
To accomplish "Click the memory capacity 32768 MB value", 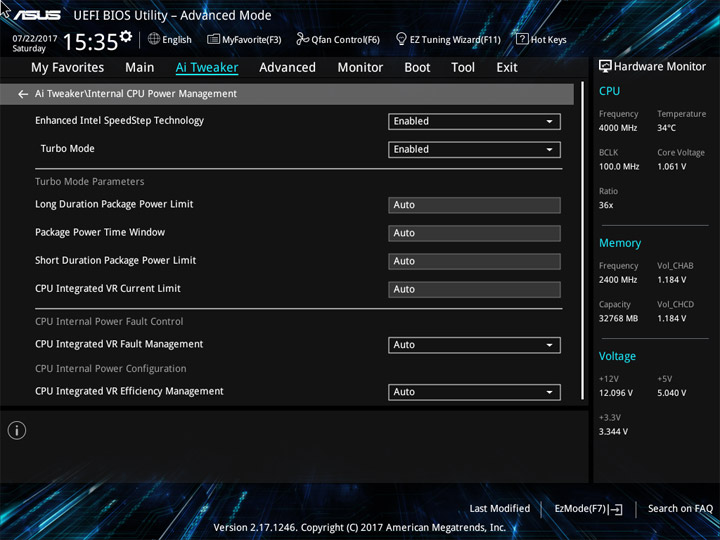I will [618, 318].
